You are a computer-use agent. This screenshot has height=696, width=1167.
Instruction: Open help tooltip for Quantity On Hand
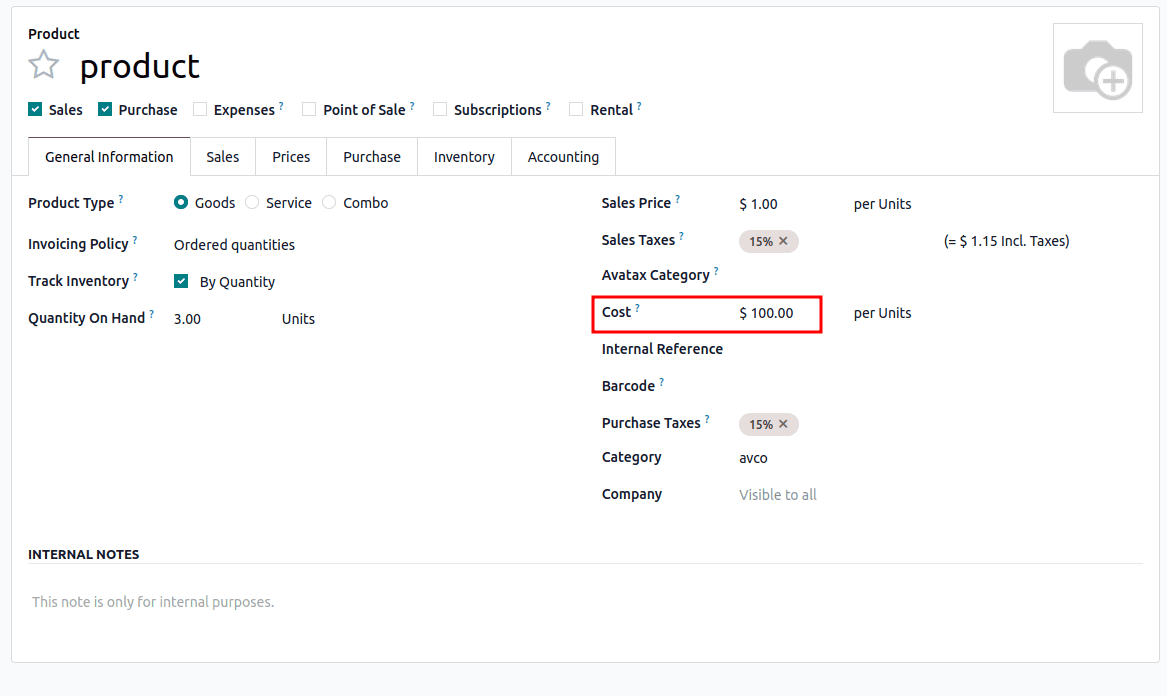pos(152,314)
